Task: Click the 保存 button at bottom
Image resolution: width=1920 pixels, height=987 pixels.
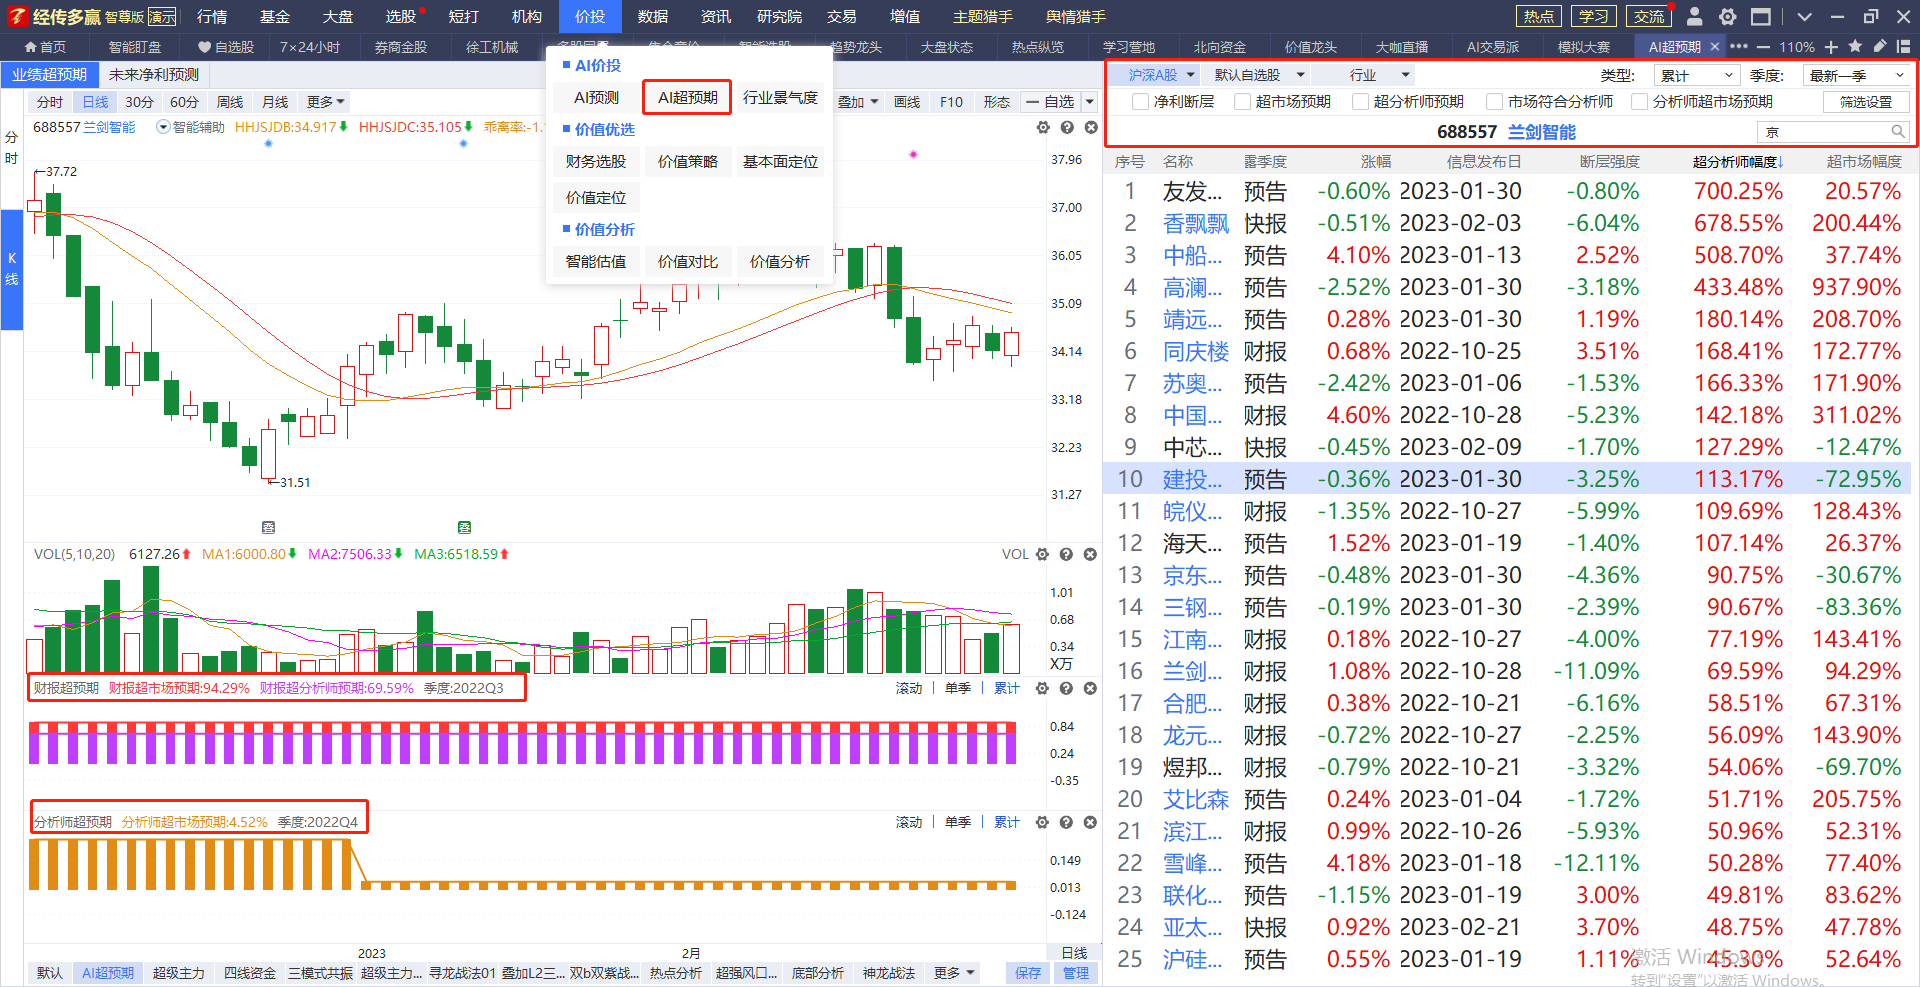Action: point(1028,973)
